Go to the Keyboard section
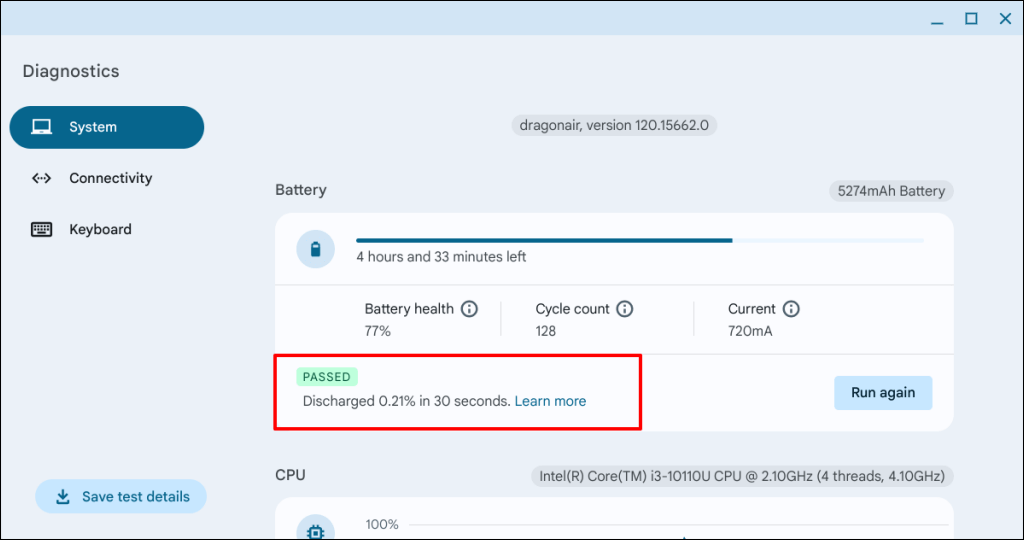The height and width of the screenshot is (540, 1024). 100,229
